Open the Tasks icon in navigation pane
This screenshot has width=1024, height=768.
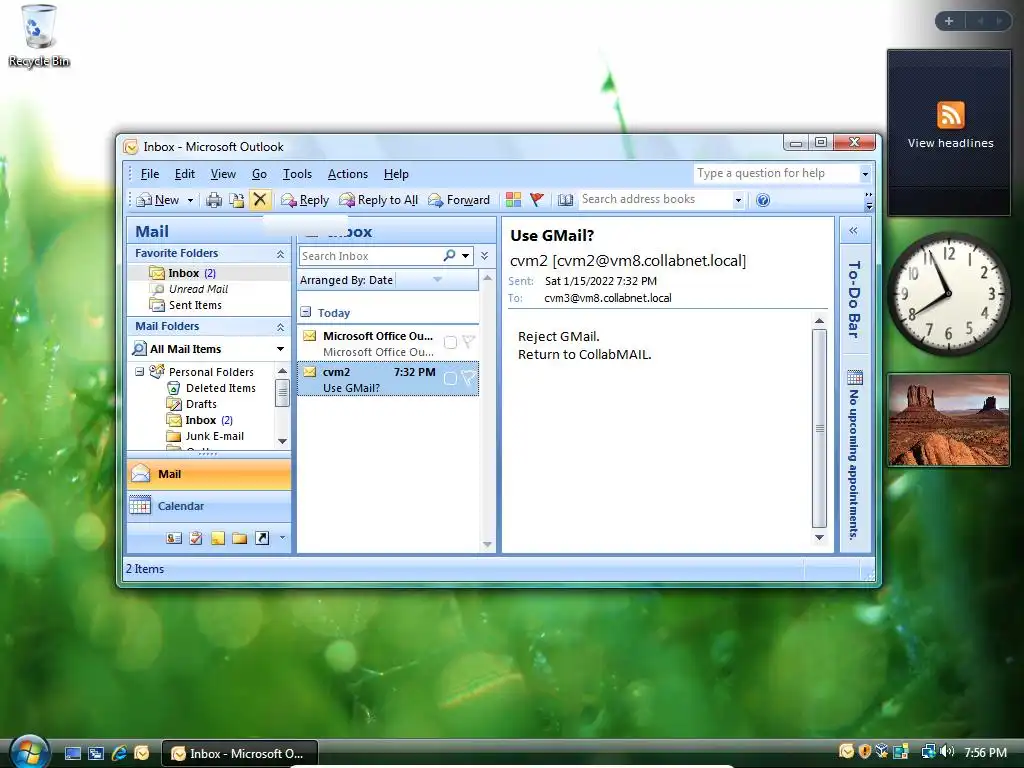(196, 538)
